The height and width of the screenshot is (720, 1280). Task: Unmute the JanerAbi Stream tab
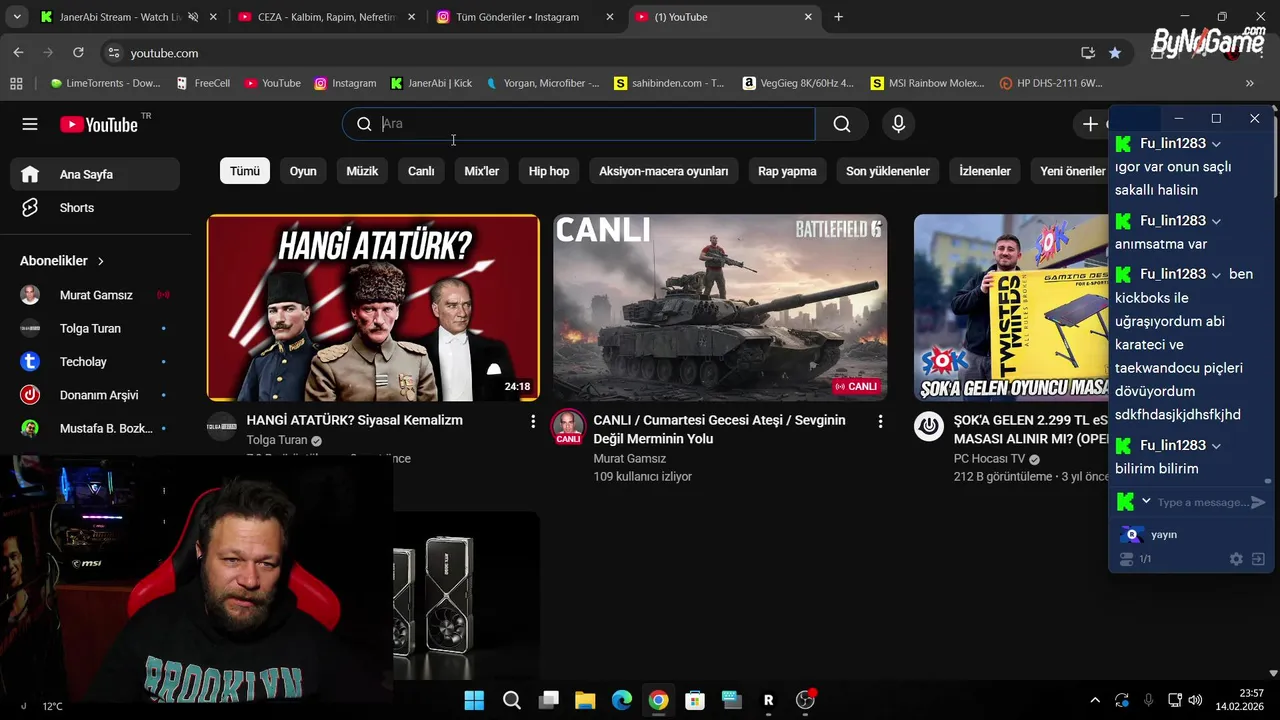[x=193, y=17]
